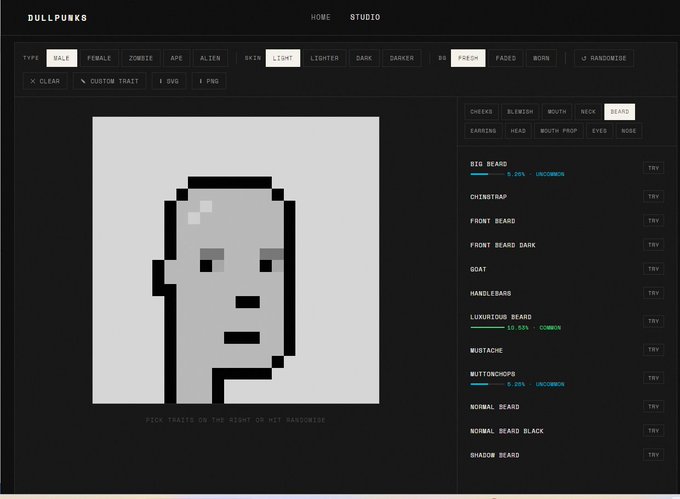680x499 pixels.
Task: Set background to FADED
Action: pyautogui.click(x=506, y=58)
